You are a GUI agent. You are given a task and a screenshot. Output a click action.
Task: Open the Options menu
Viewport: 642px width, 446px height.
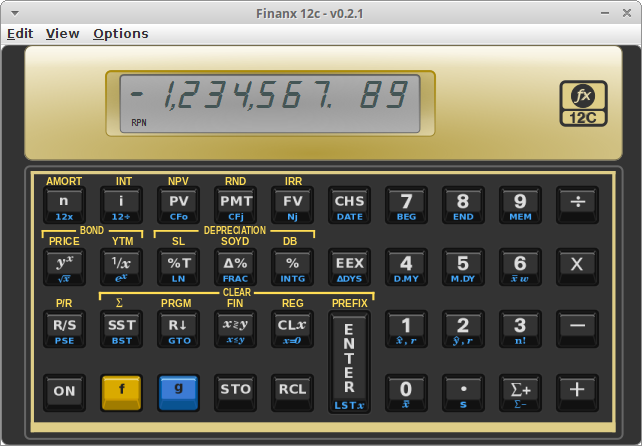[120, 34]
